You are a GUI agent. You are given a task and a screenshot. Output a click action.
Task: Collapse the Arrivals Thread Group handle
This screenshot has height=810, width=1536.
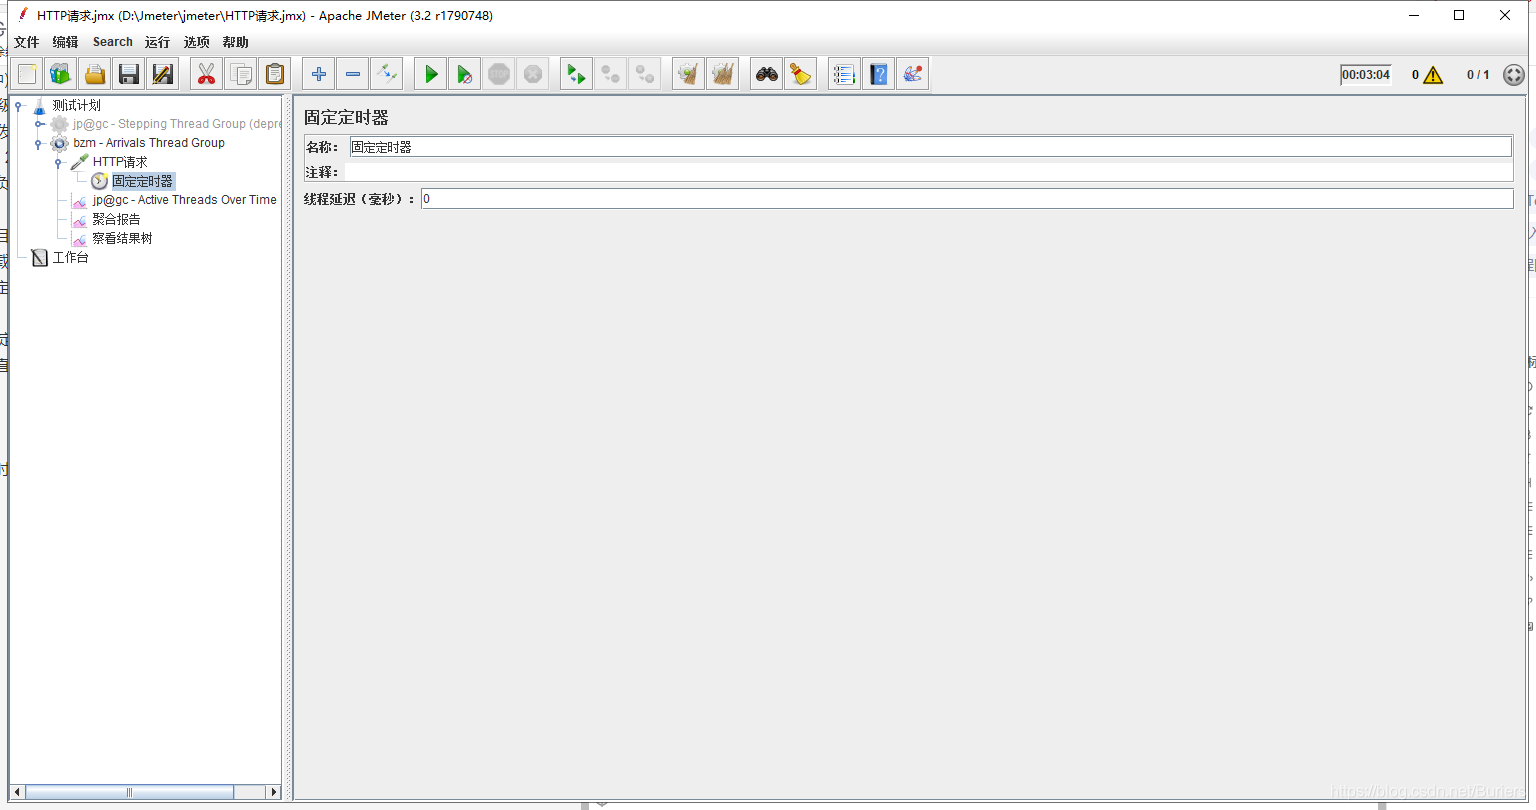tap(39, 143)
